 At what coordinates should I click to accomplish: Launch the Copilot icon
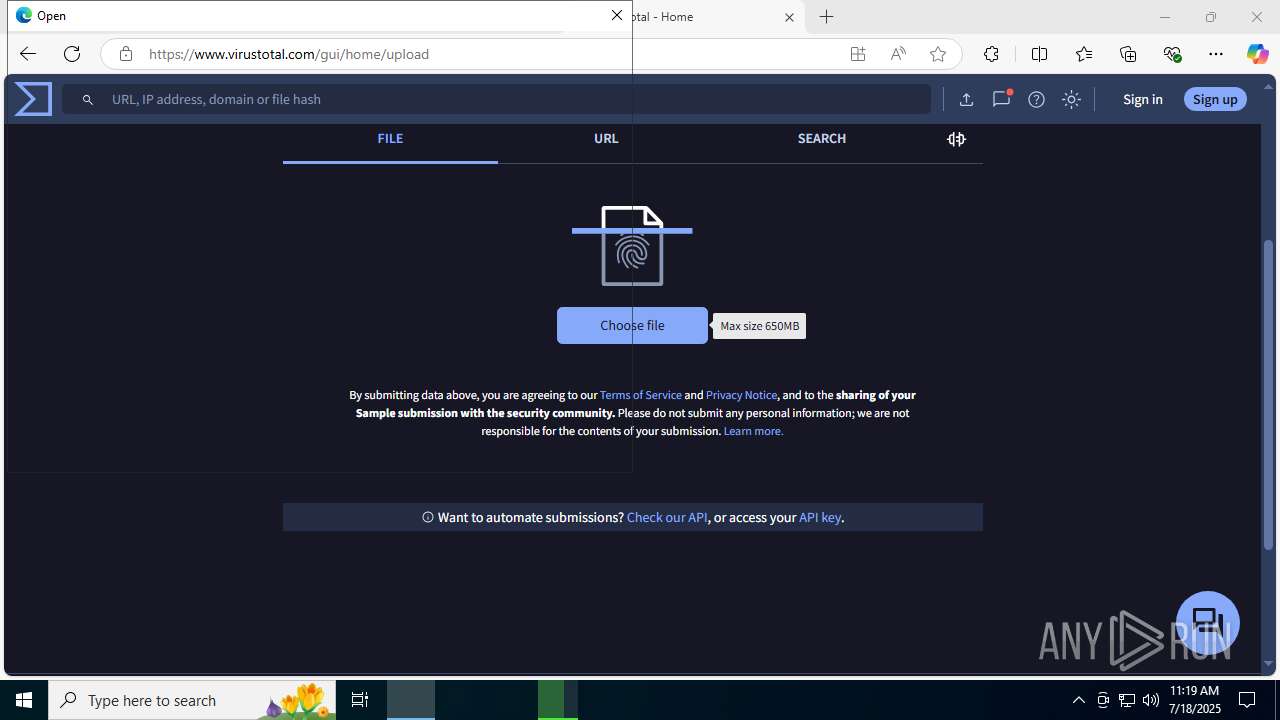[x=1257, y=54]
